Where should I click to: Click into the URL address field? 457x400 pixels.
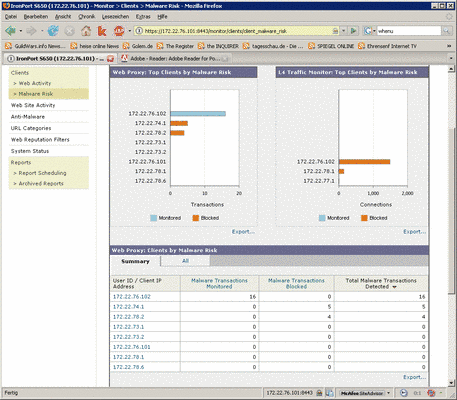click(x=237, y=31)
